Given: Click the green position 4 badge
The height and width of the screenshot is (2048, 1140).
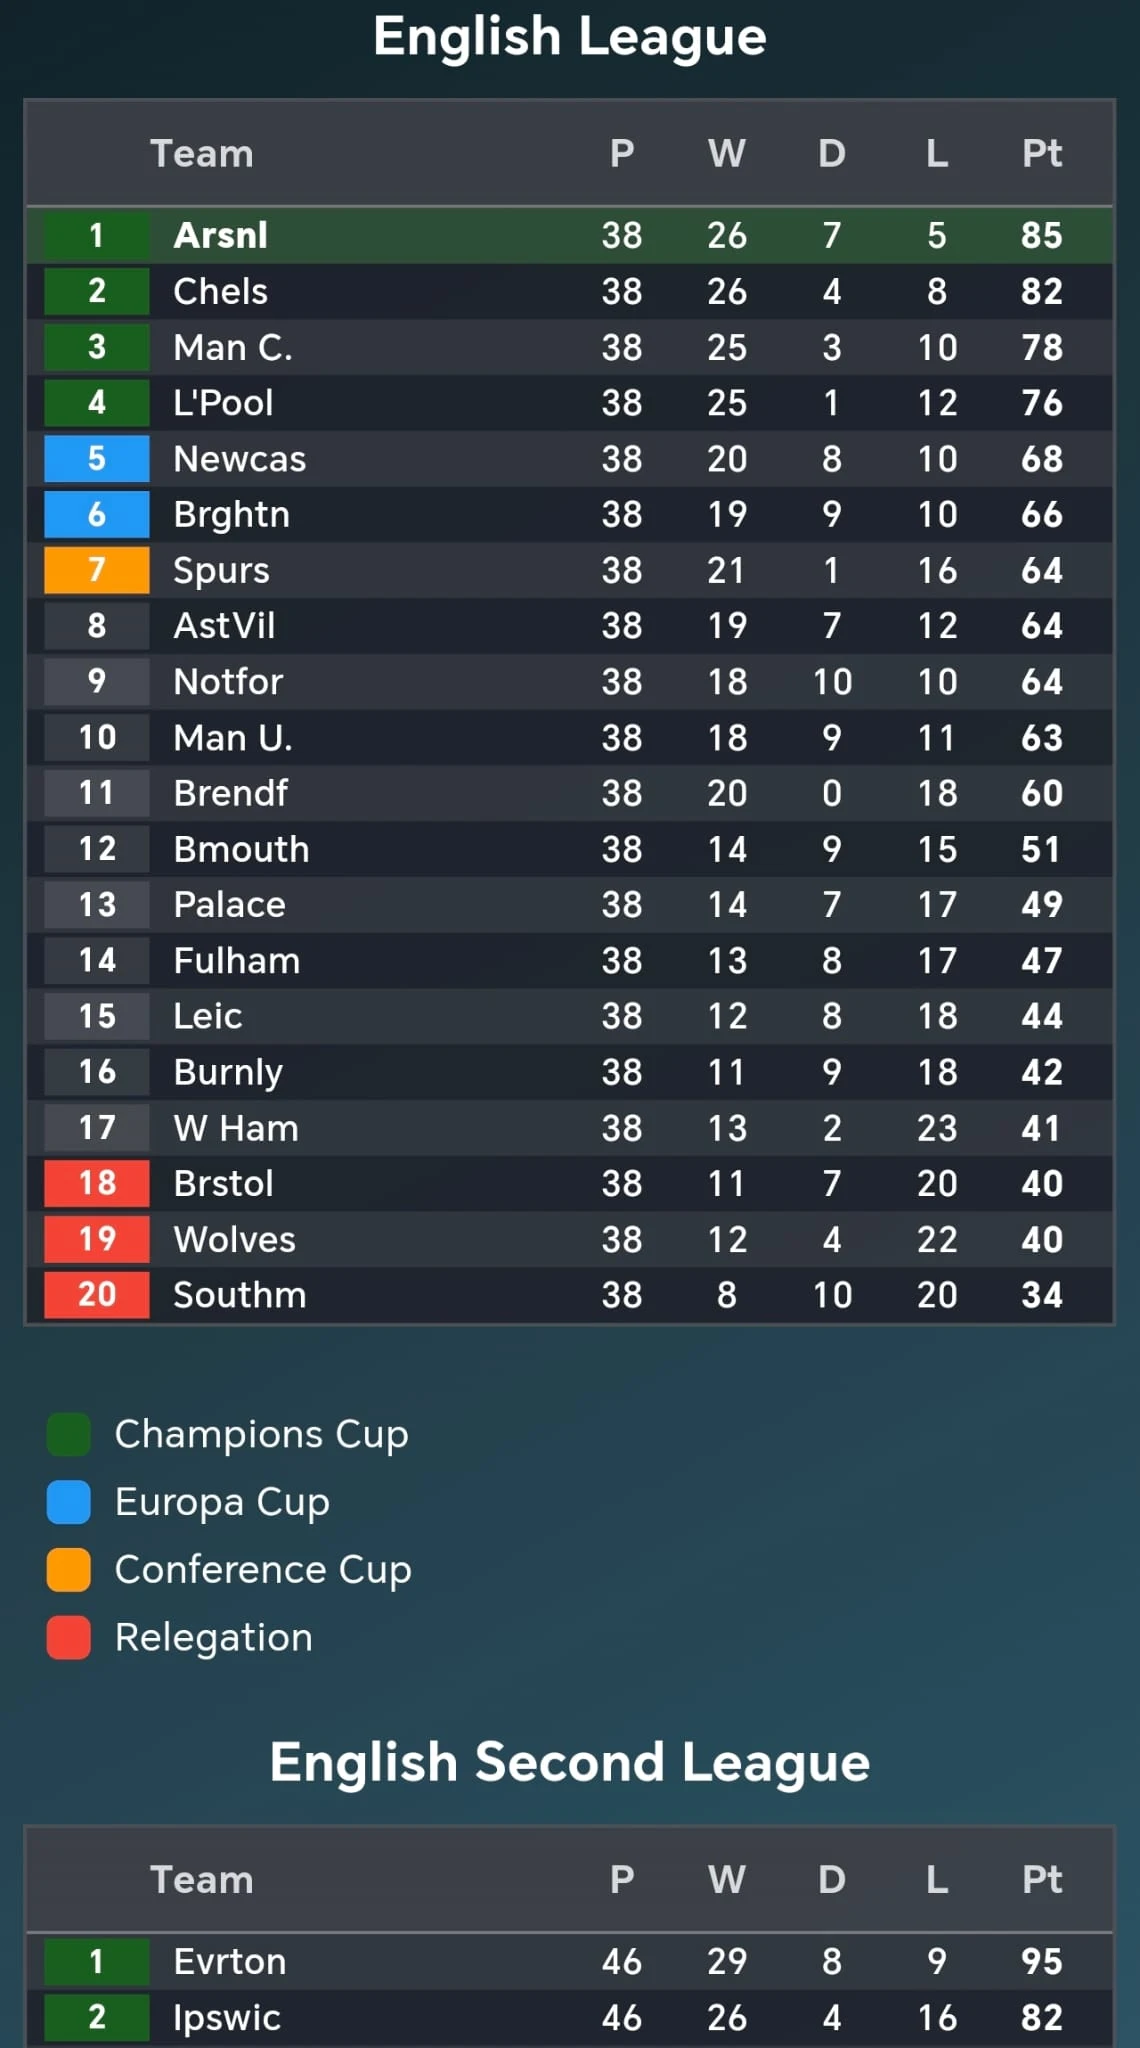Looking at the screenshot, I should [x=97, y=403].
